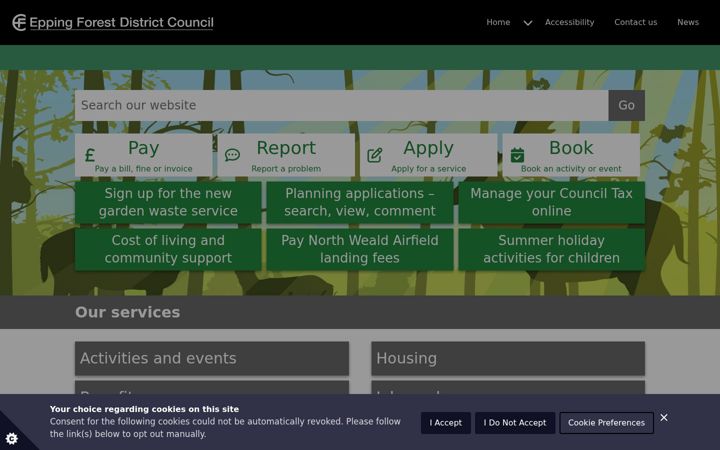Open the cookie settings gear icon
This screenshot has height=450, width=720.
[12, 439]
